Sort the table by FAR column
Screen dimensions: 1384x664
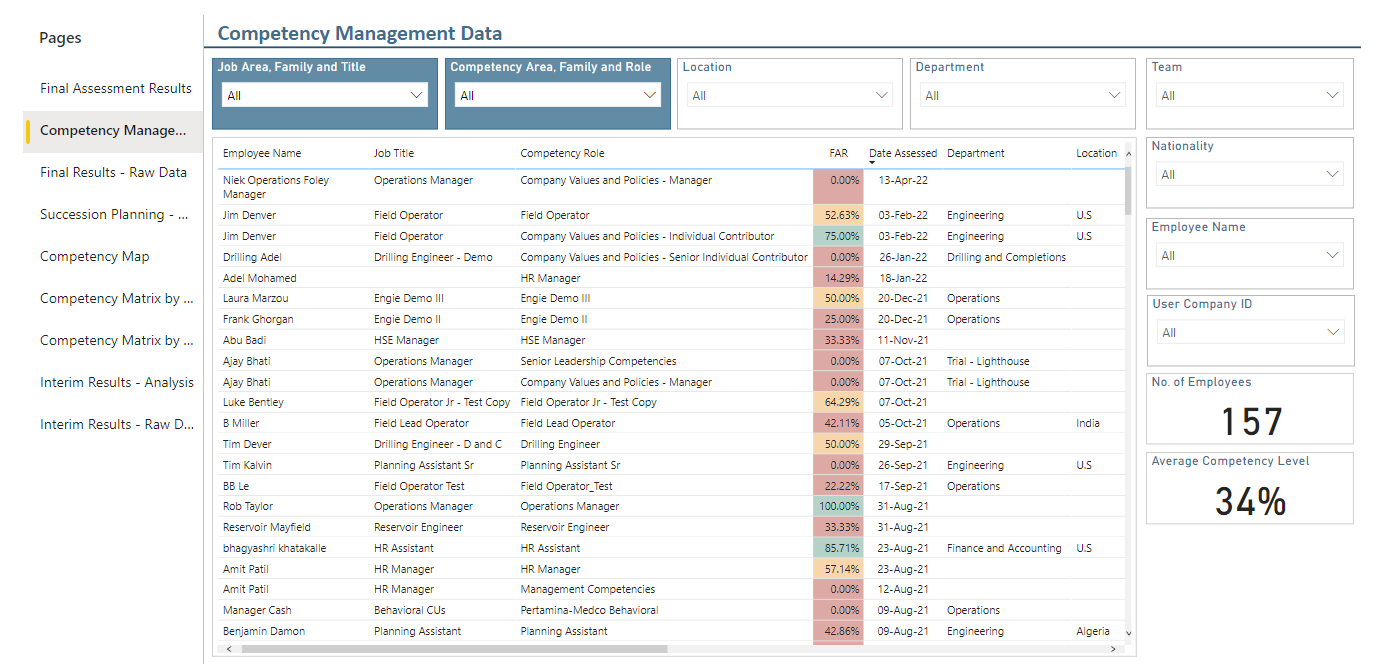click(838, 153)
